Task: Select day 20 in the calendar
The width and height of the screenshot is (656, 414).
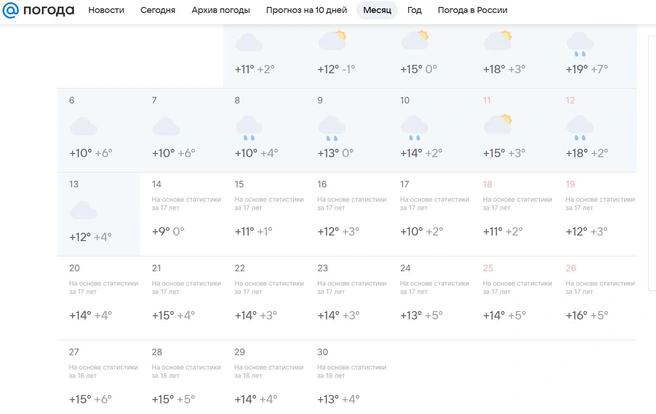Action: pyautogui.click(x=99, y=298)
